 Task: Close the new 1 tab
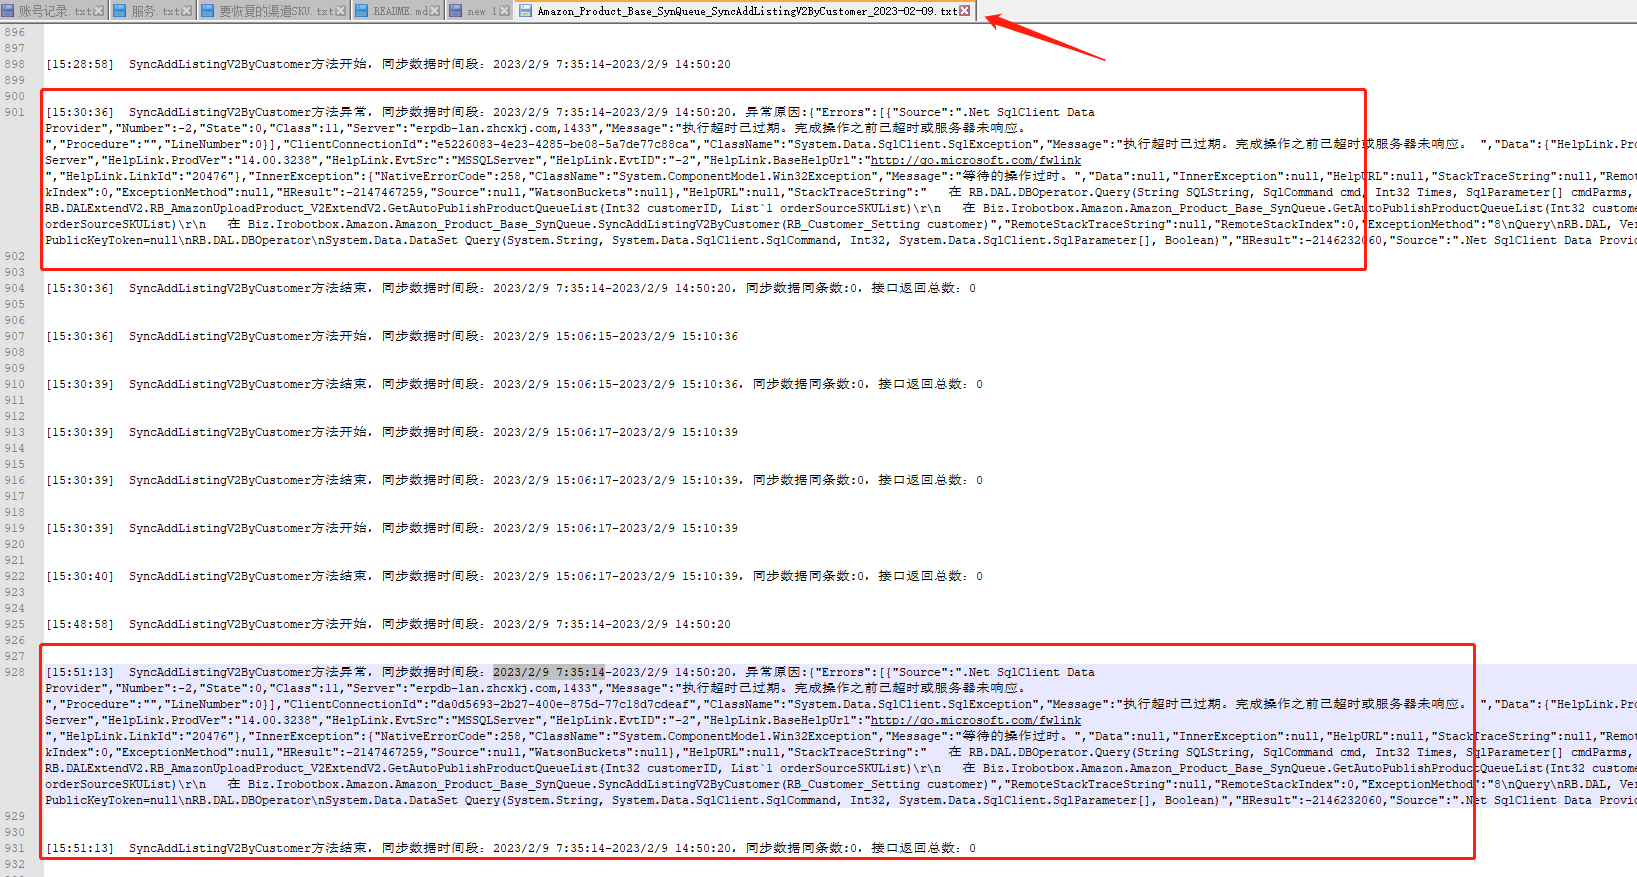[x=504, y=11]
